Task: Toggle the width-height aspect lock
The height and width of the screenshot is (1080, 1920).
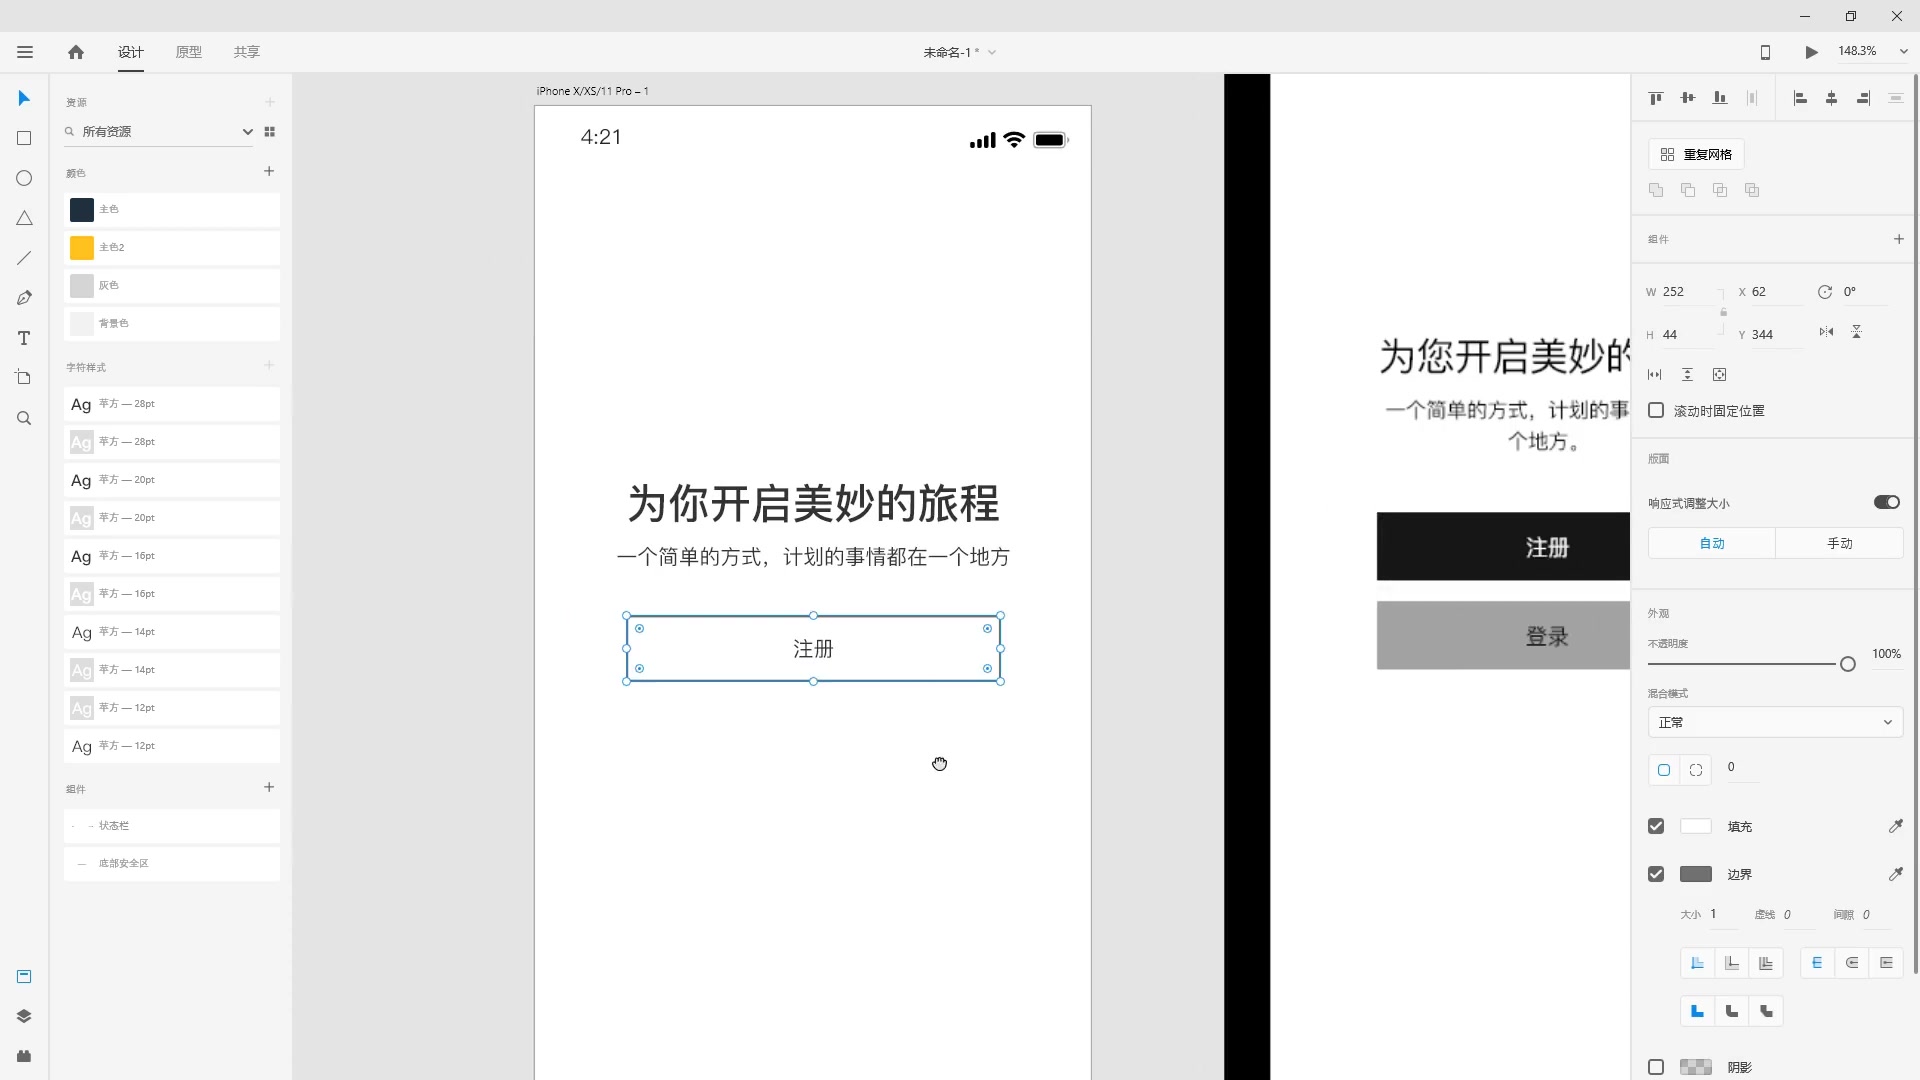Action: pyautogui.click(x=1723, y=312)
